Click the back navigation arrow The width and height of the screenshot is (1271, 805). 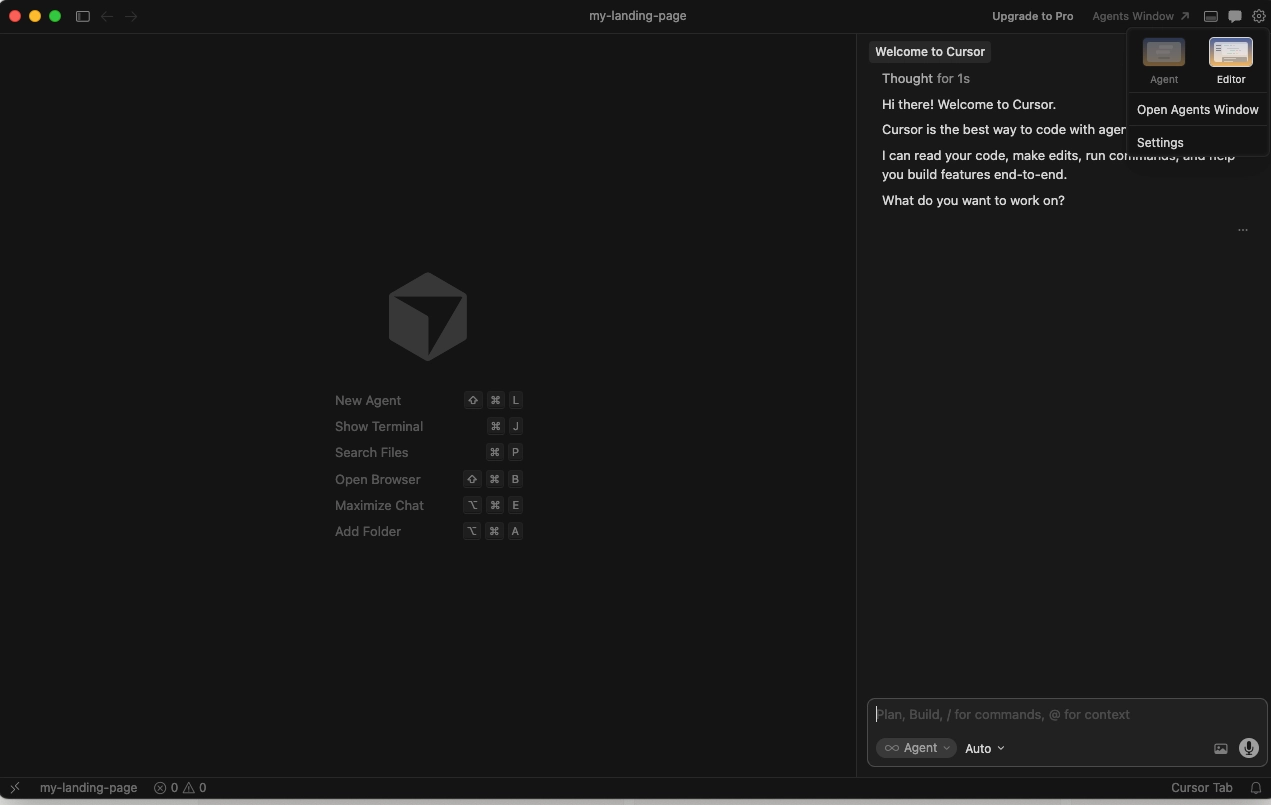click(x=107, y=16)
